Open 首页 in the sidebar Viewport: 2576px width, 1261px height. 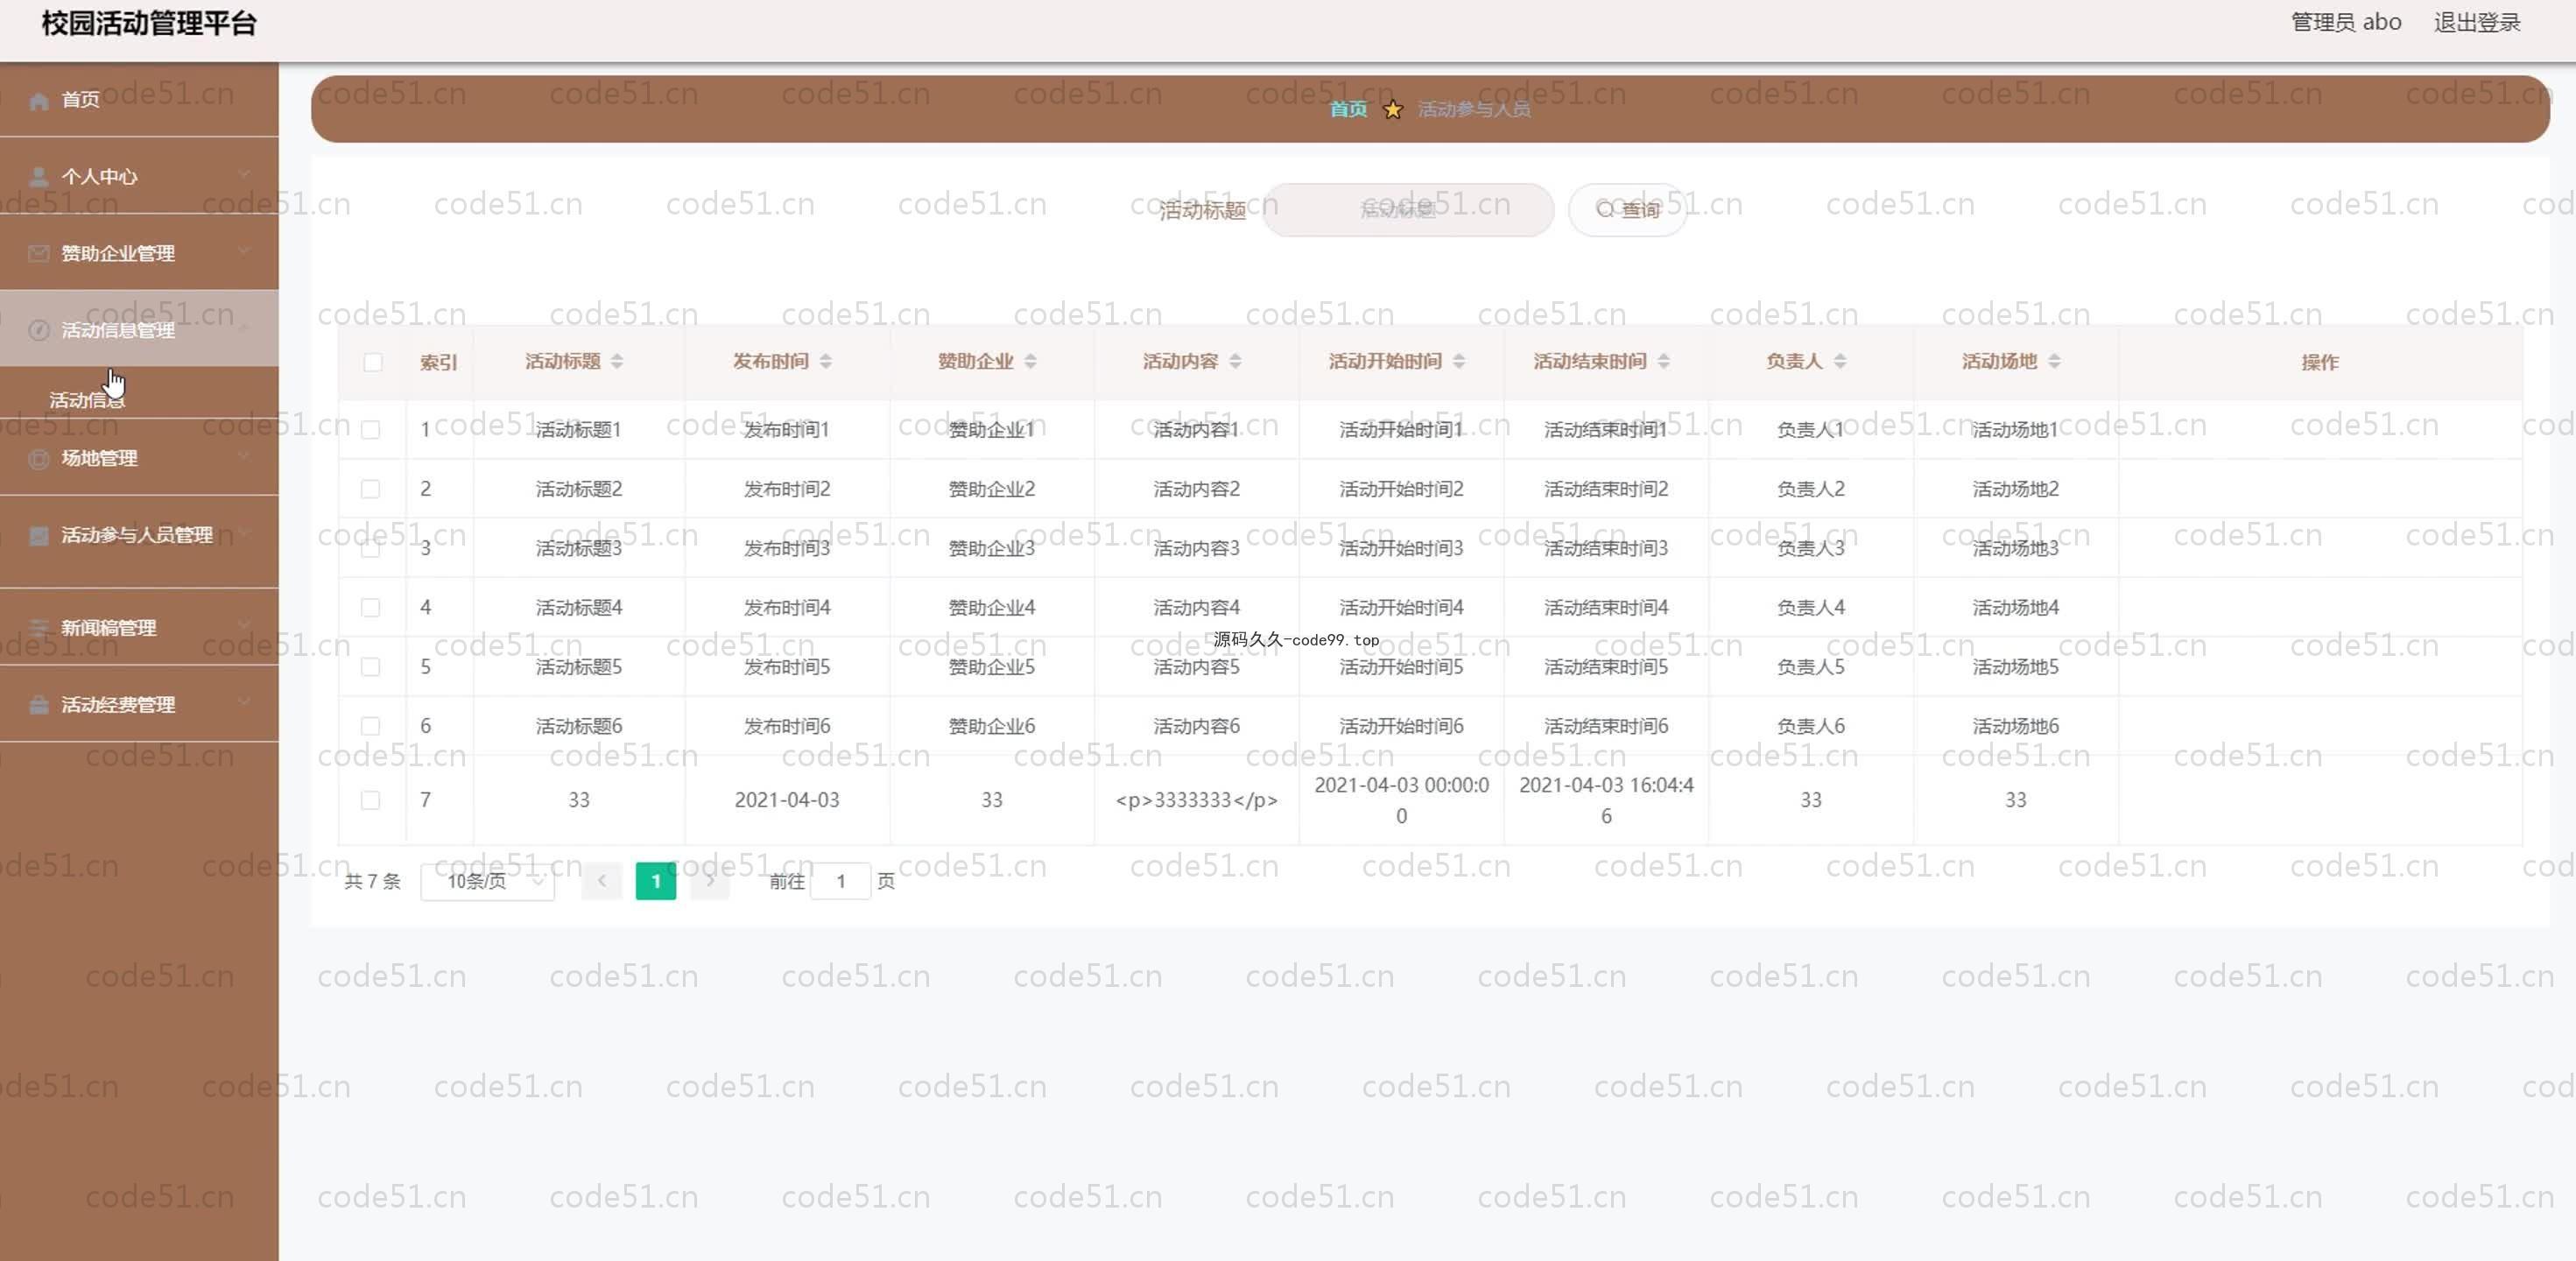(x=139, y=100)
